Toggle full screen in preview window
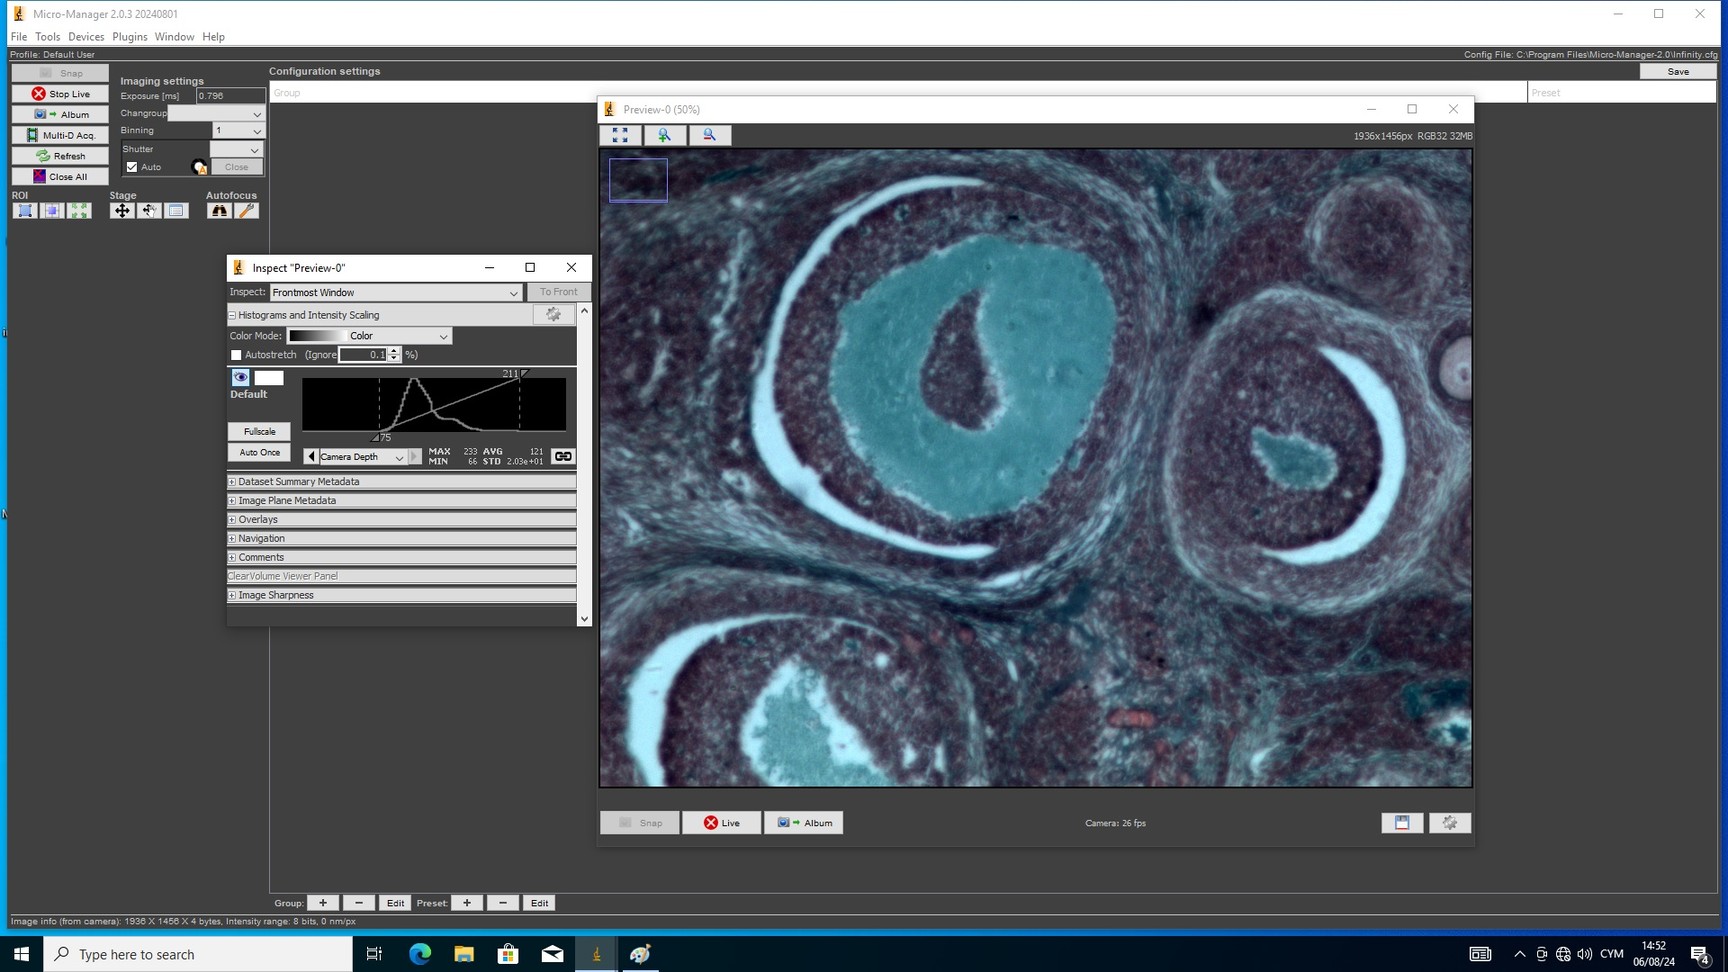The height and width of the screenshot is (972, 1728). pyautogui.click(x=620, y=135)
